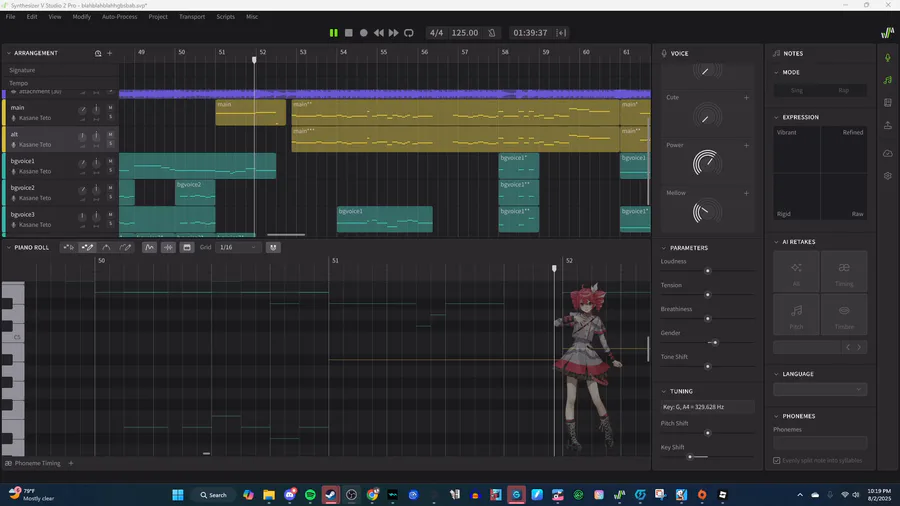Pause playback with the green pause button
The image size is (900, 506).
pyautogui.click(x=333, y=33)
